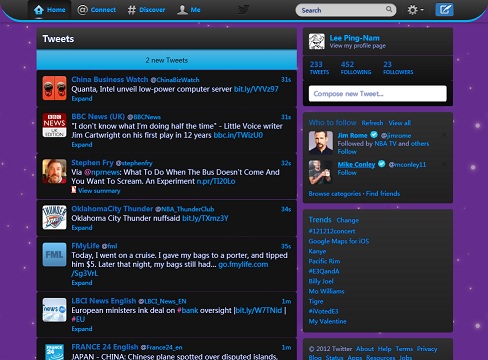View the 452 Following count
The image size is (488, 360).
(x=356, y=67)
